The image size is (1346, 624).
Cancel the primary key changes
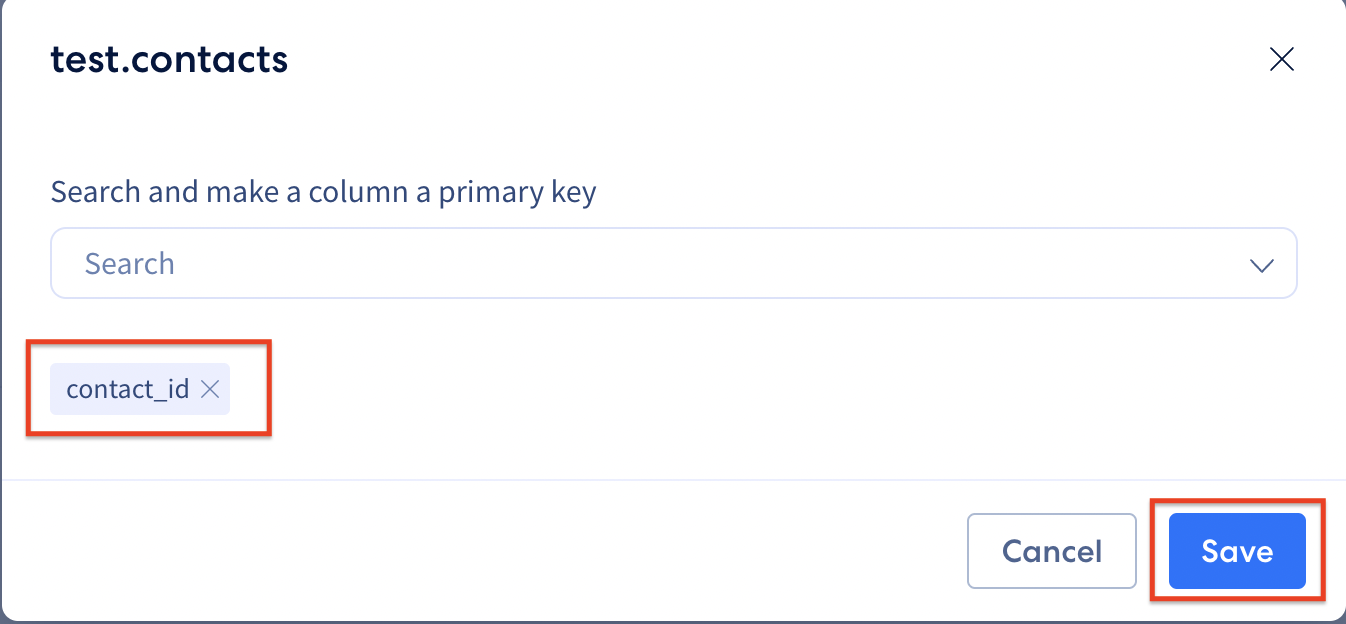pos(1051,551)
